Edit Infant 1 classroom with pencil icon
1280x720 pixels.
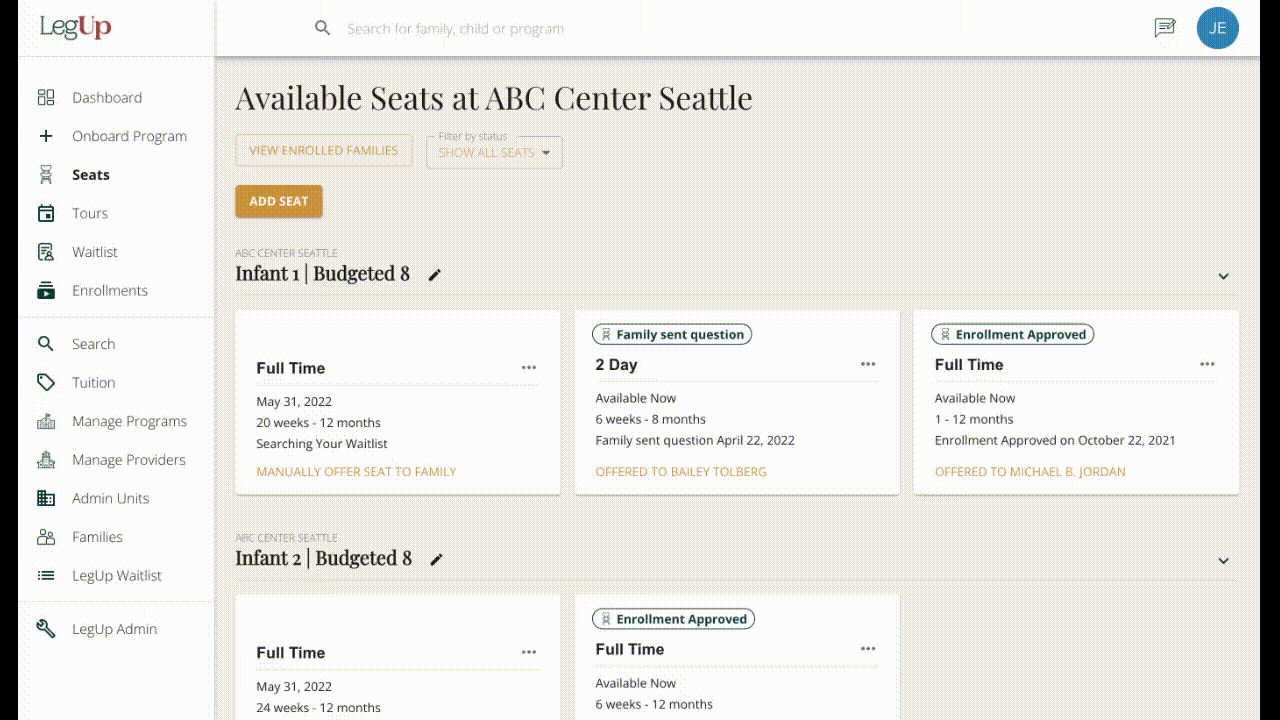click(434, 275)
